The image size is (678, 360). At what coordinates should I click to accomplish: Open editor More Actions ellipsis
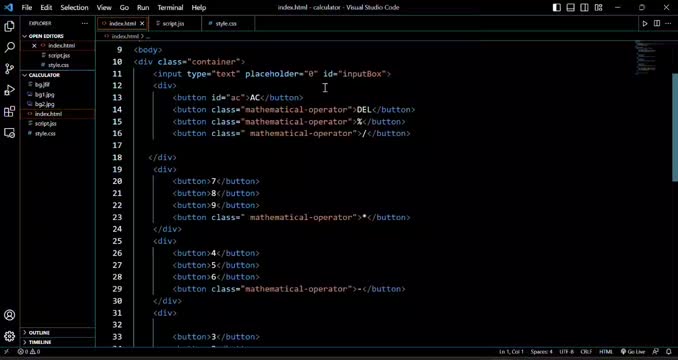coord(668,23)
